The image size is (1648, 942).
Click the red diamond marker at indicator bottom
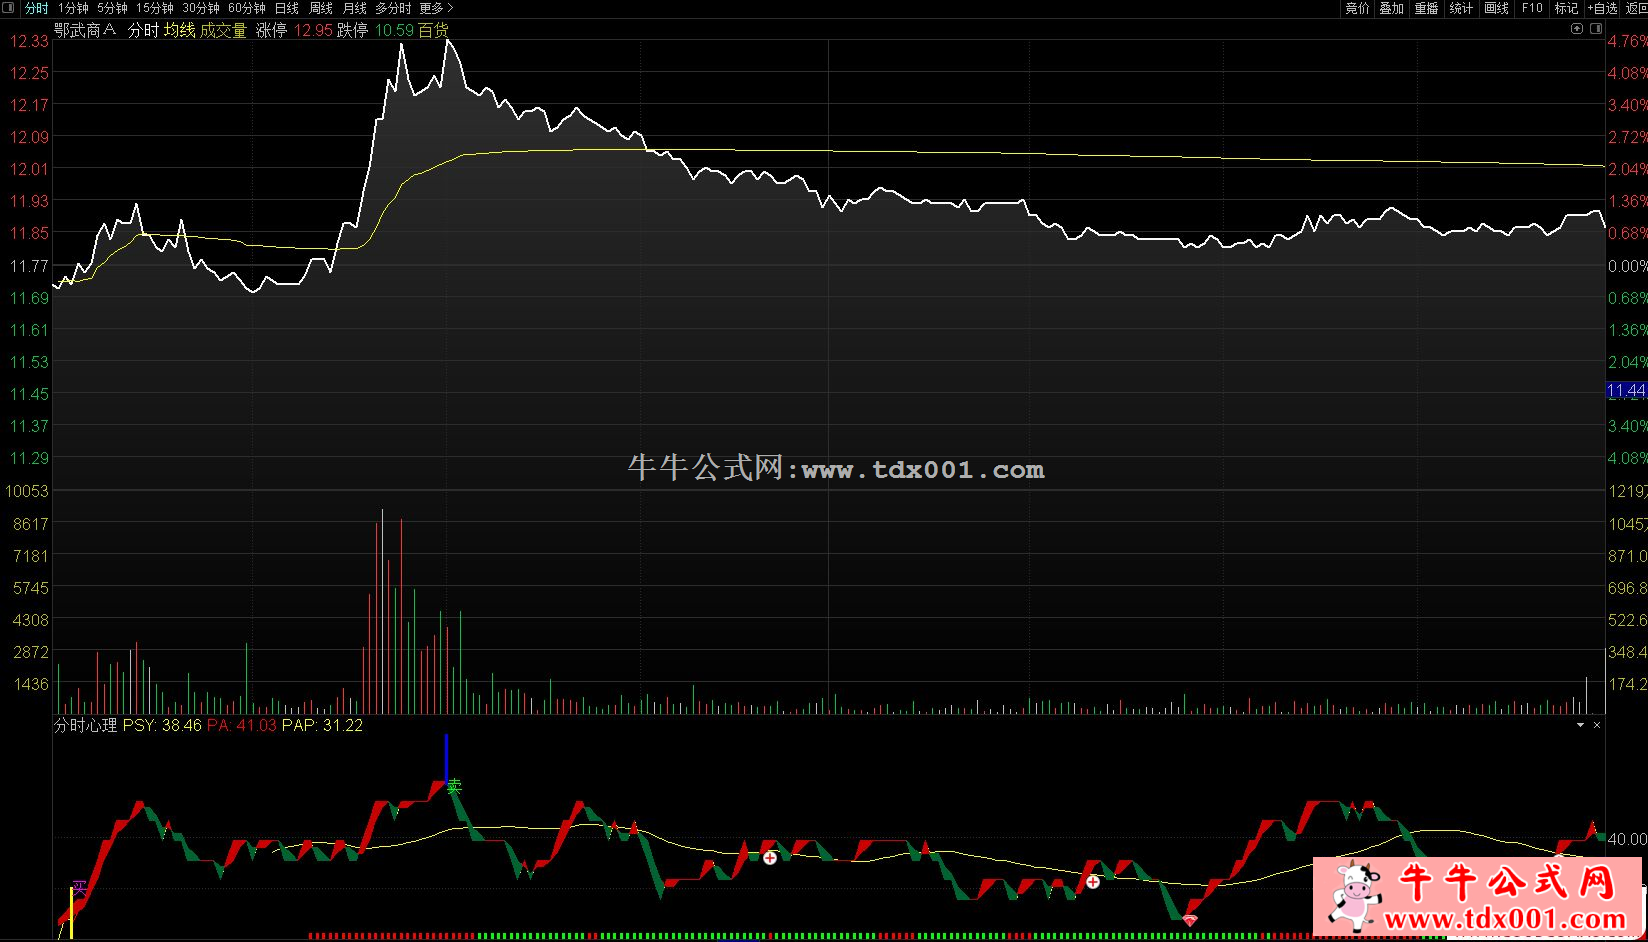point(1190,919)
